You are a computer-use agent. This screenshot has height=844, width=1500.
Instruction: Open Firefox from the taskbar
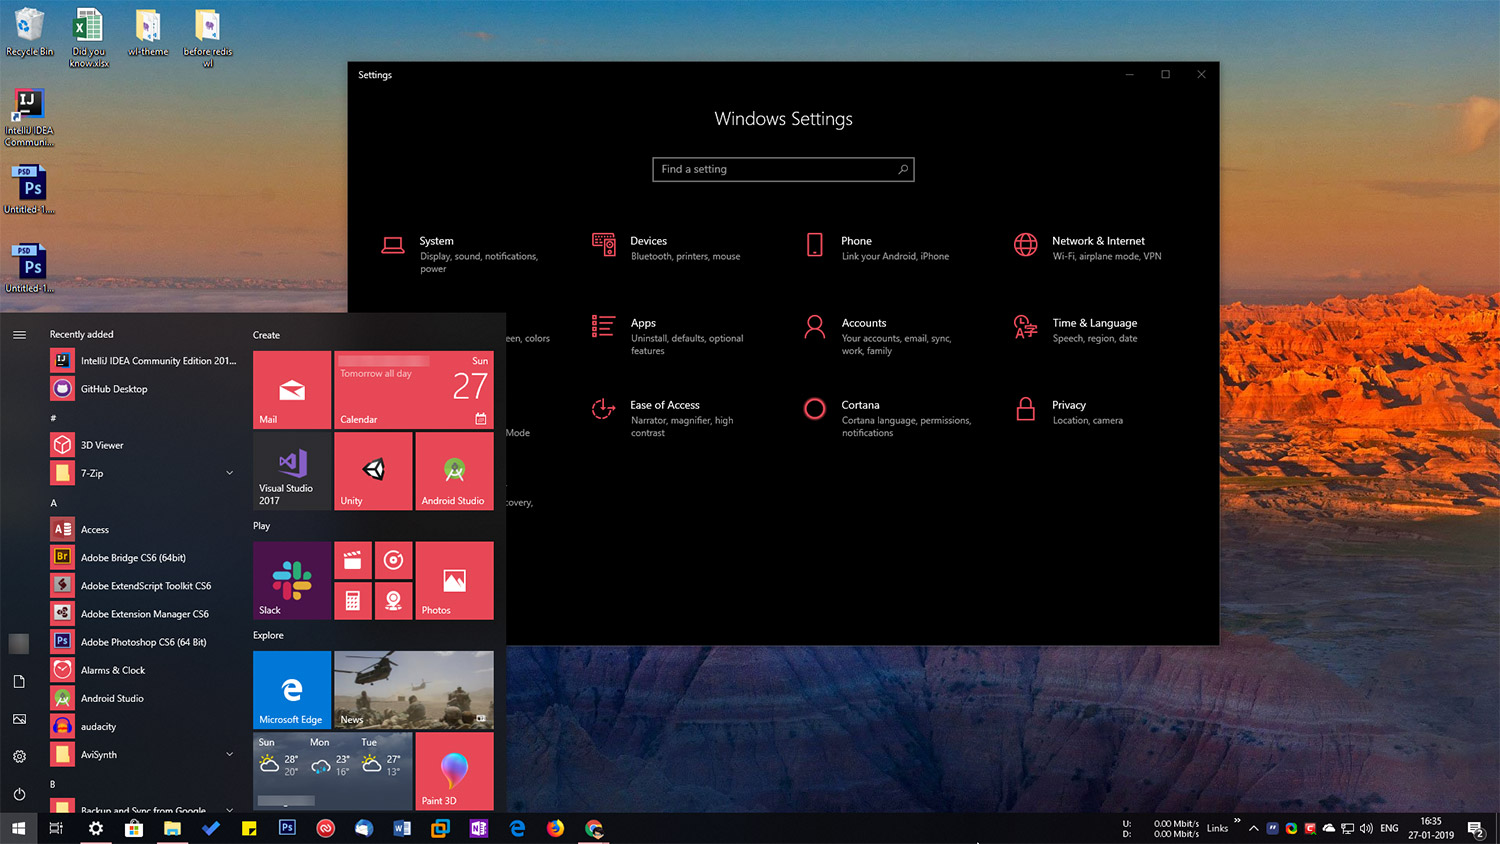coord(555,828)
